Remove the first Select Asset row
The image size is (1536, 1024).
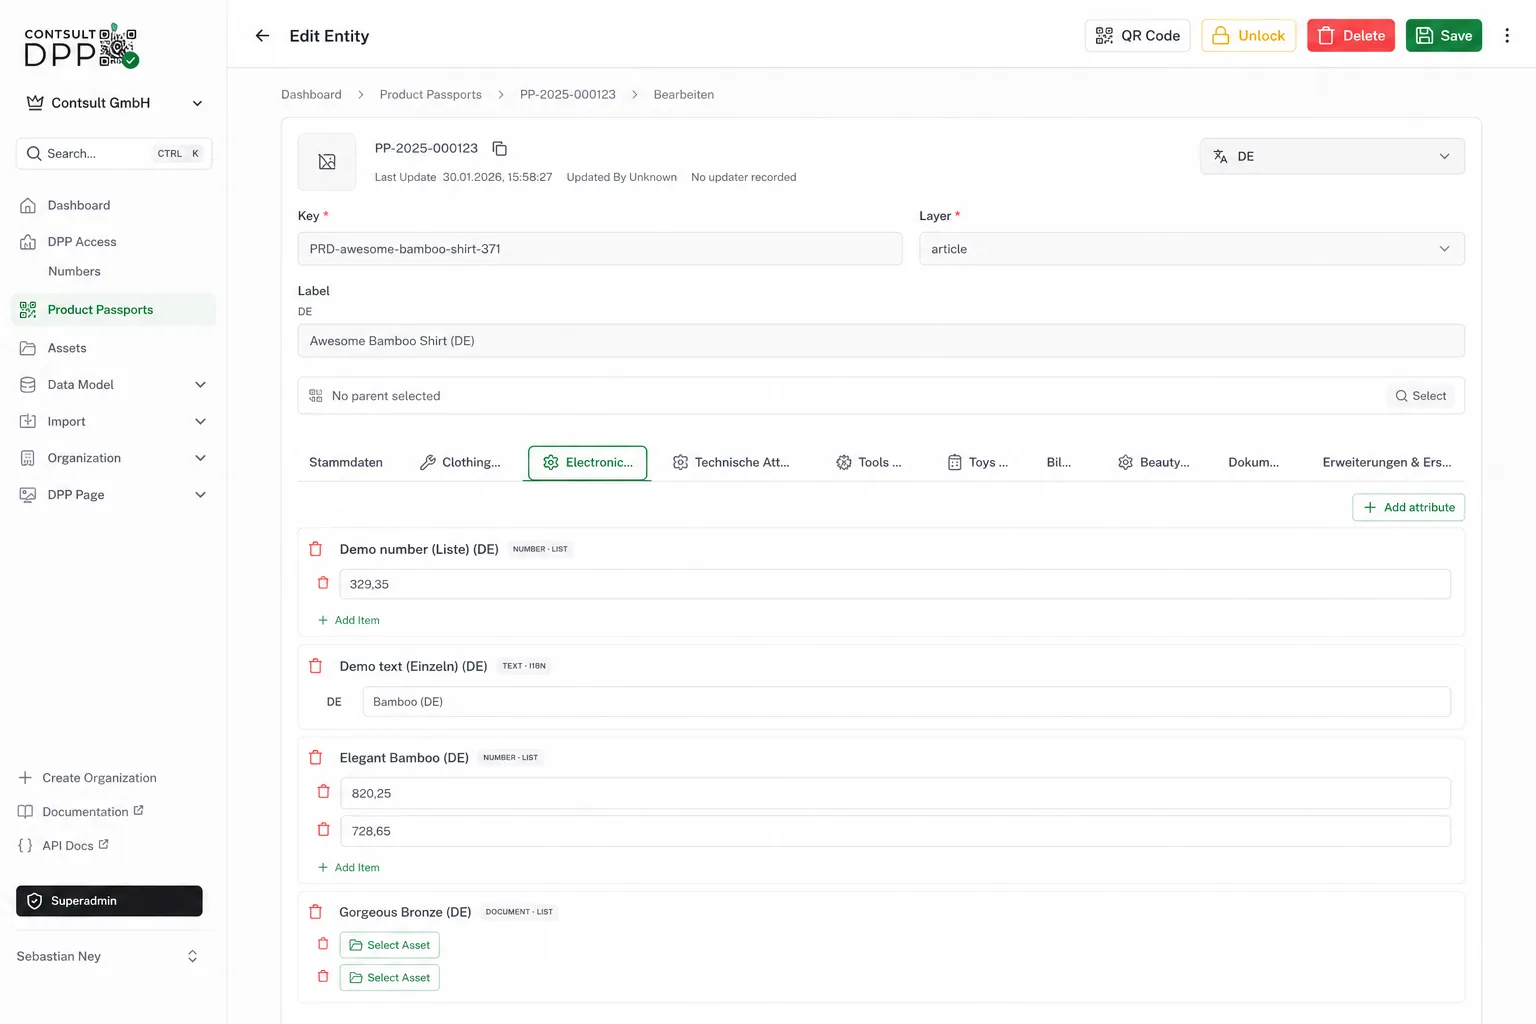(x=323, y=944)
